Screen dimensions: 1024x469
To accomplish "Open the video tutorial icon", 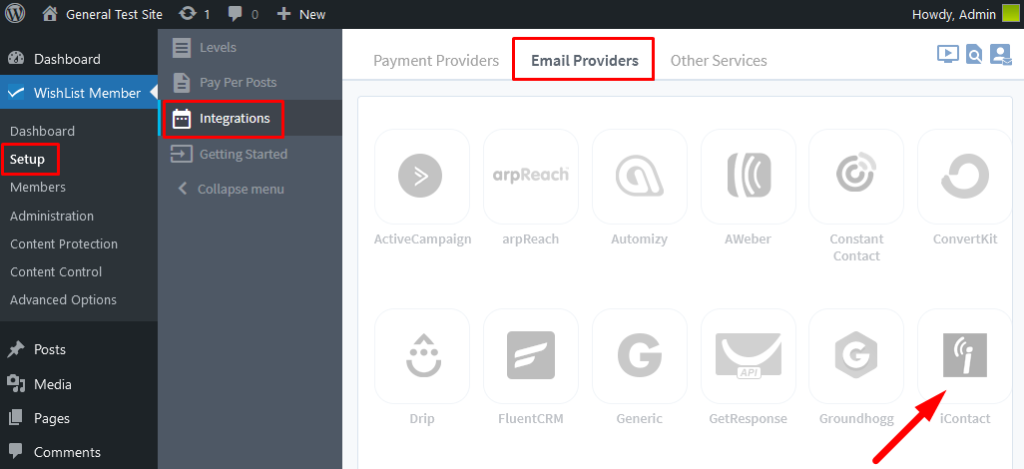I will point(947,55).
